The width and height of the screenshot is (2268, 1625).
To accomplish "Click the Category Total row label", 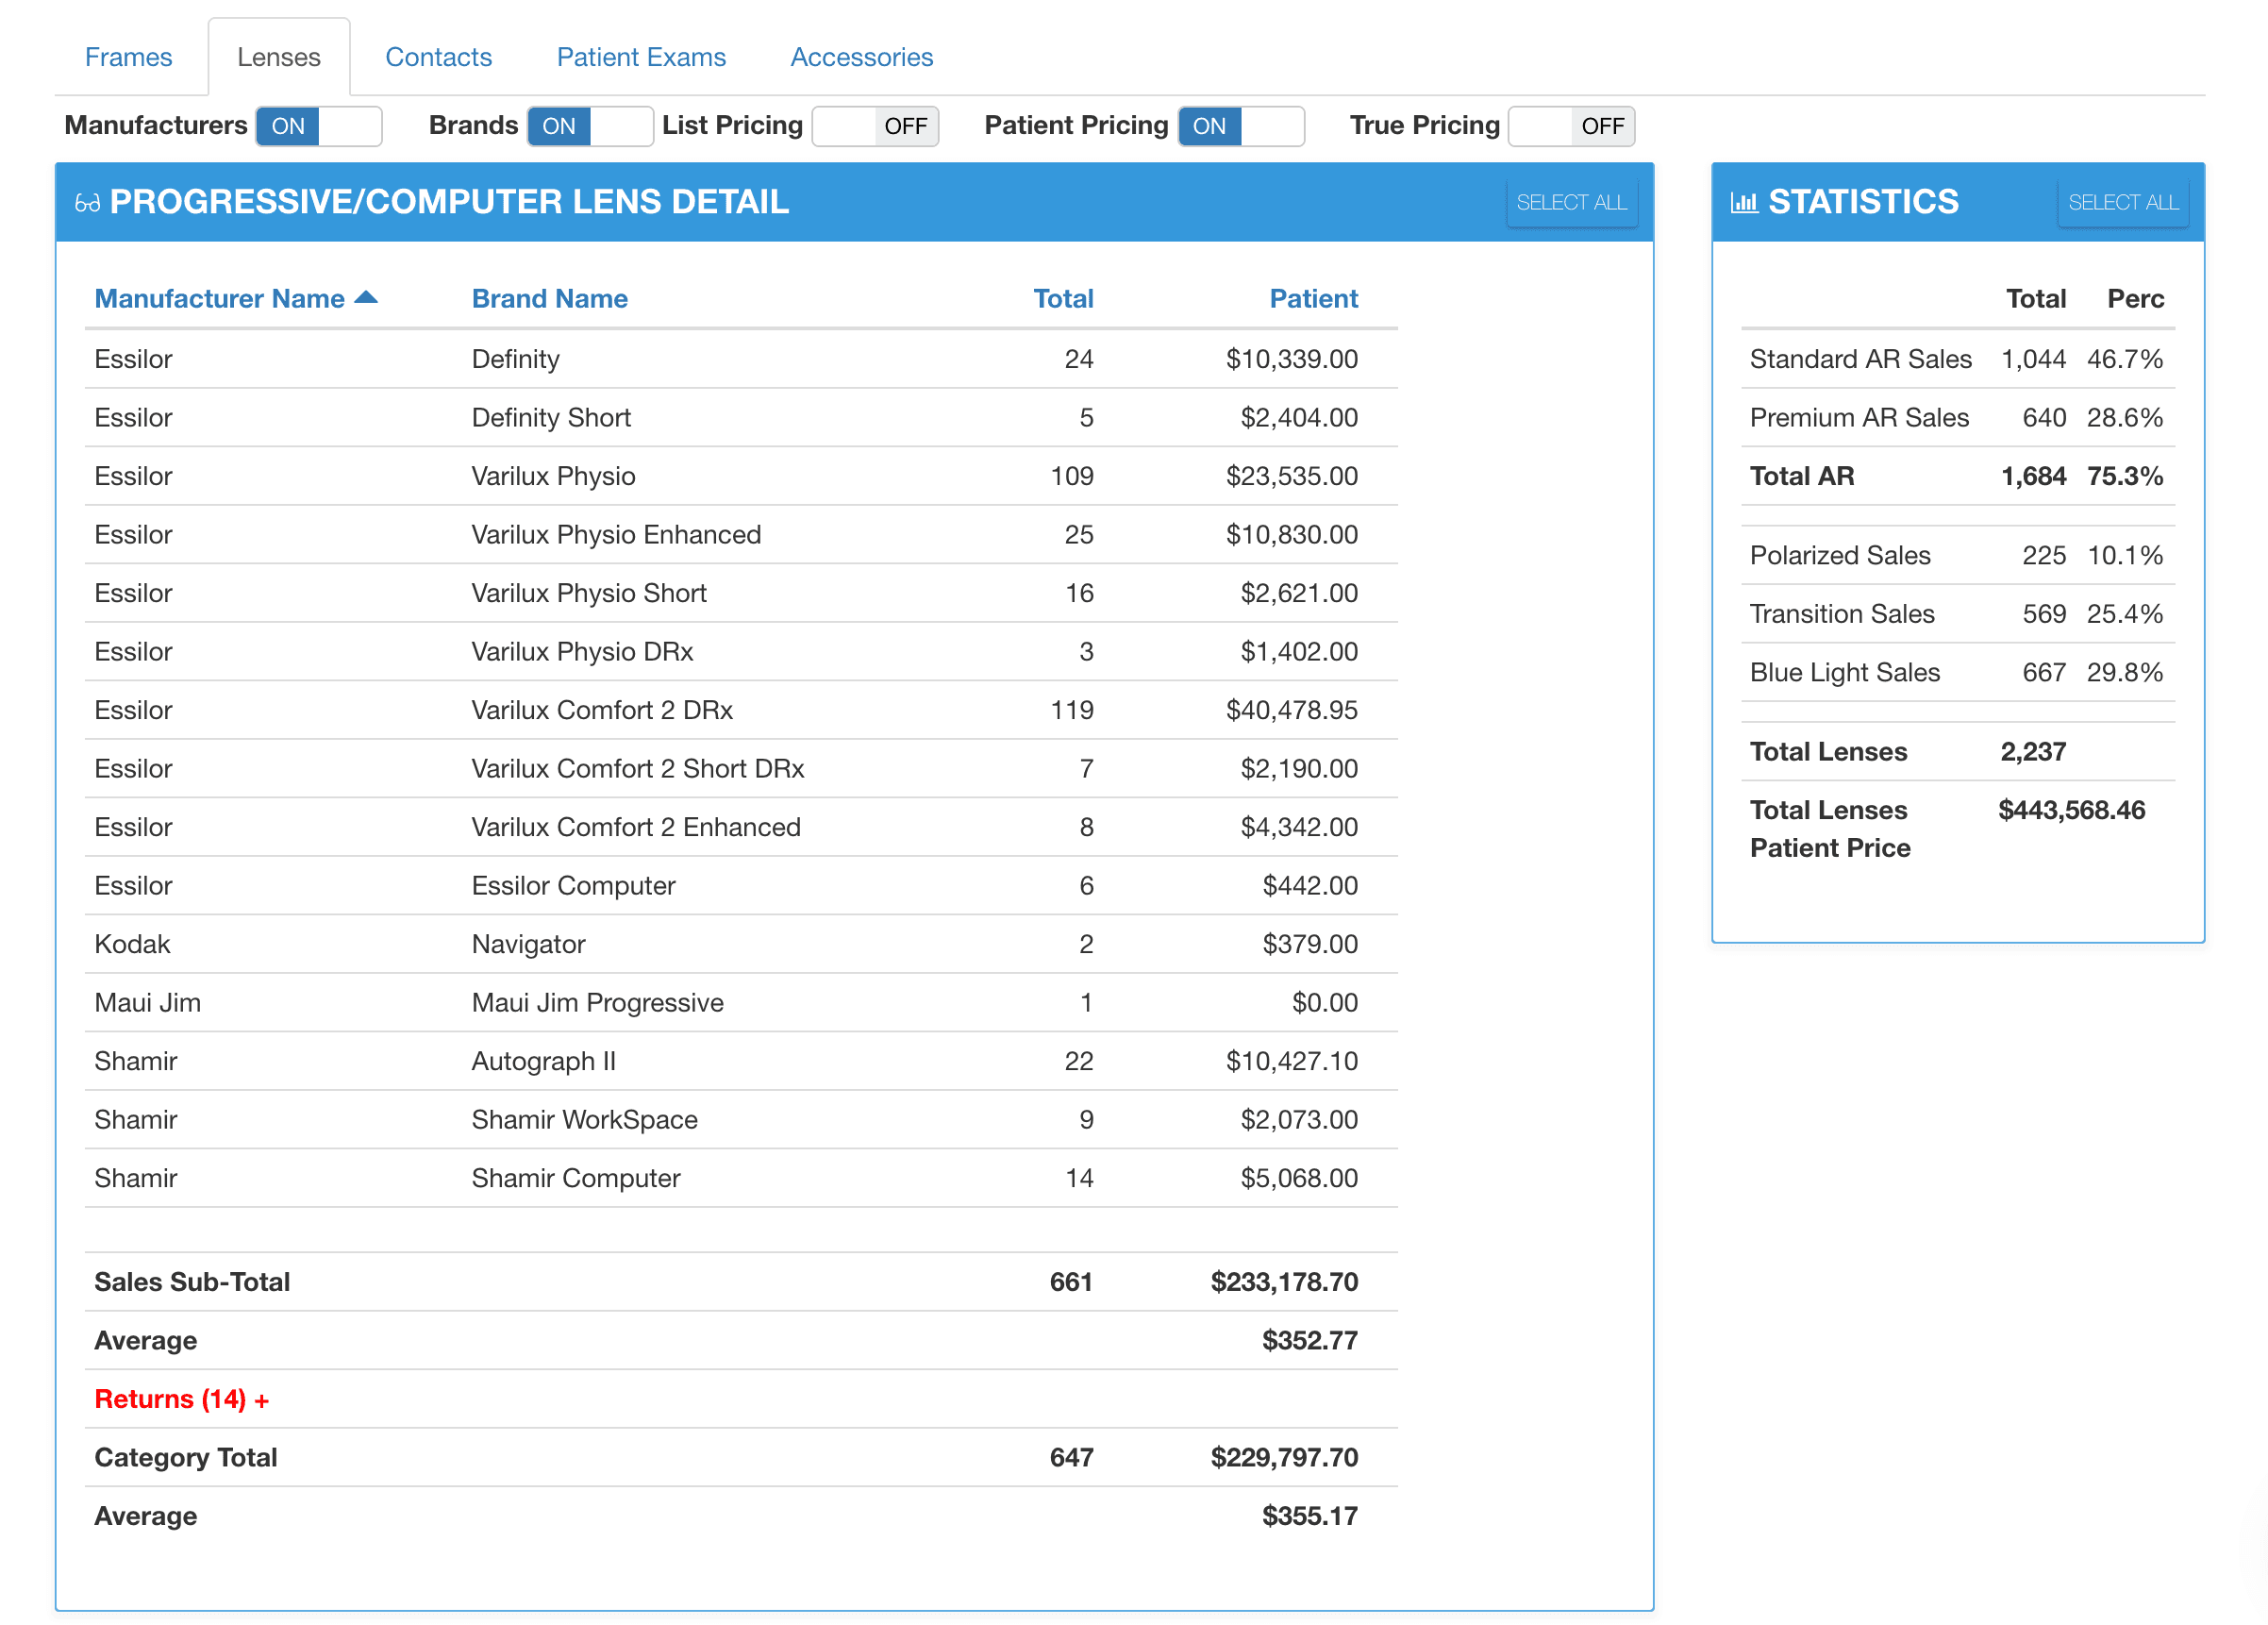I will pyautogui.click(x=186, y=1457).
